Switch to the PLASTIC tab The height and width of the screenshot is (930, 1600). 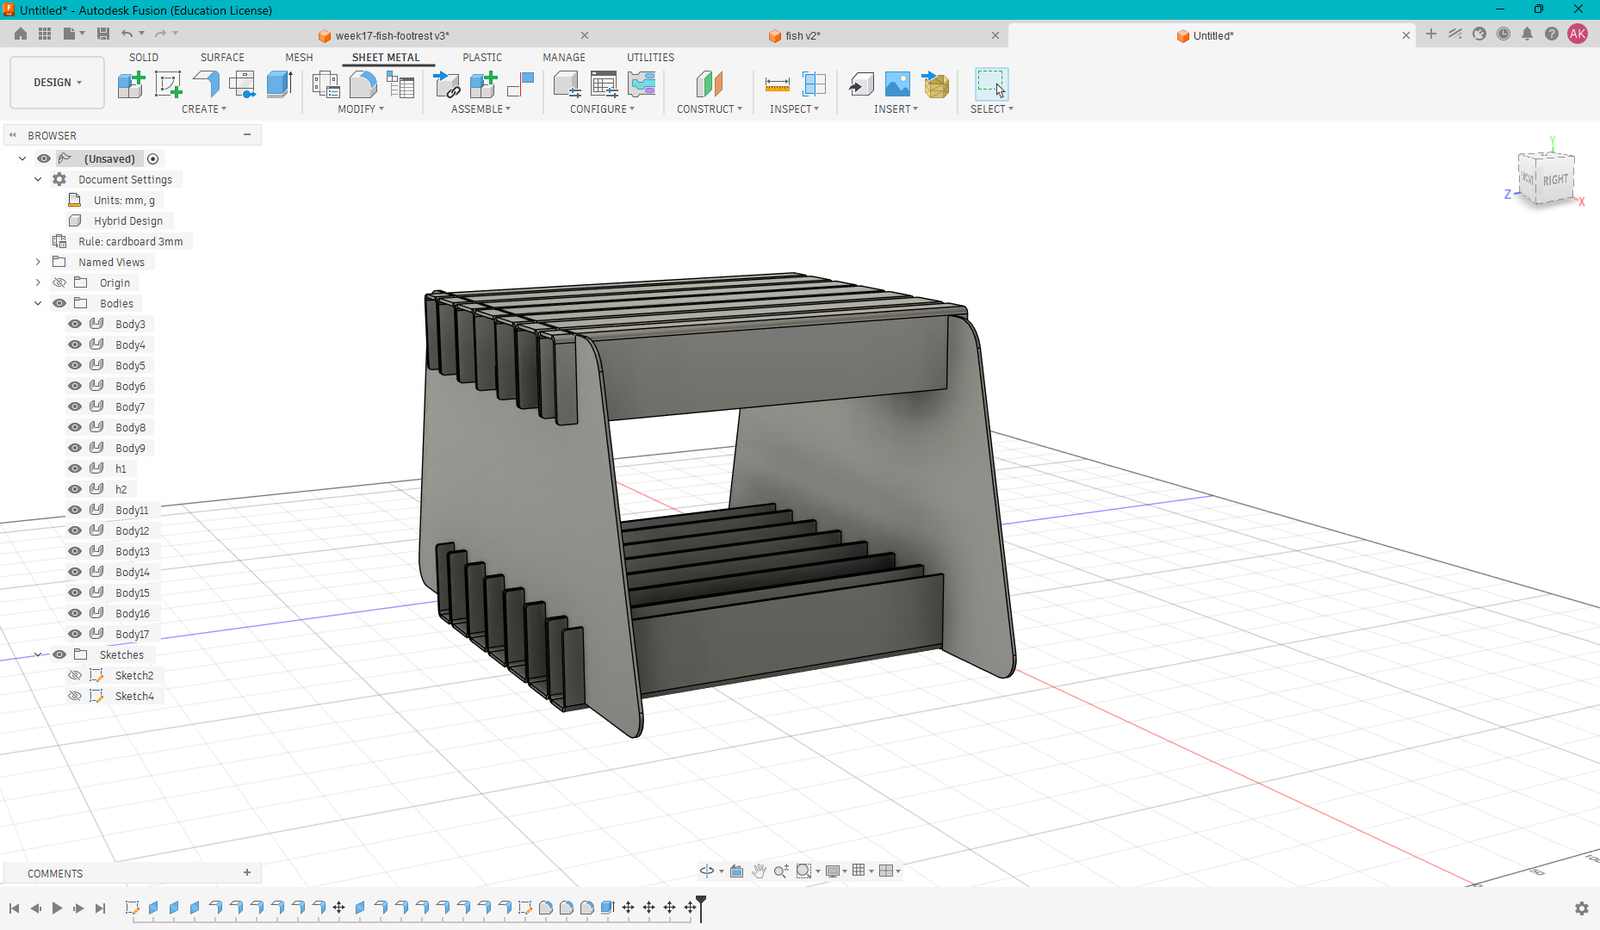(482, 57)
